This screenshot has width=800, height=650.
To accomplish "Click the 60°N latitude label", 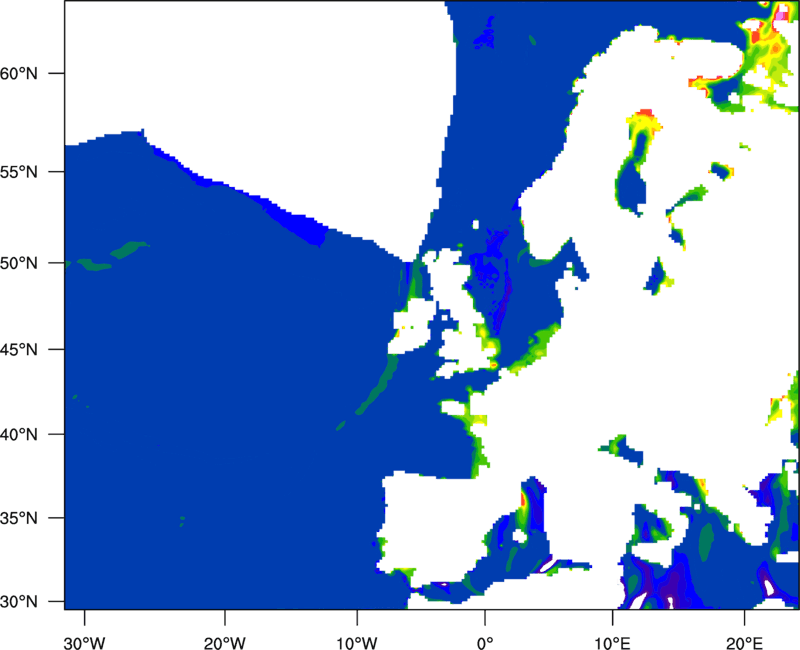I will 19,74.
